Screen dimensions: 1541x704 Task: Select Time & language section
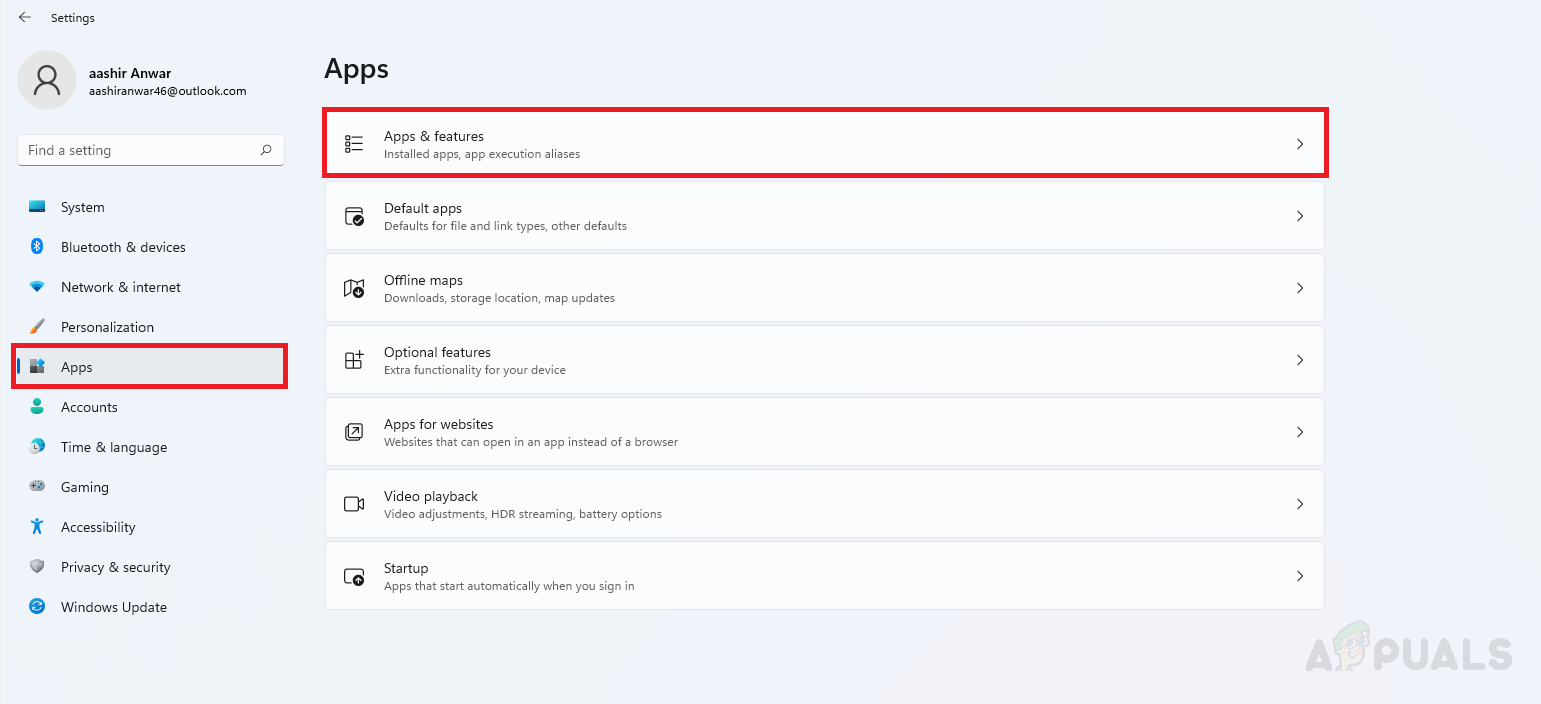(x=113, y=447)
